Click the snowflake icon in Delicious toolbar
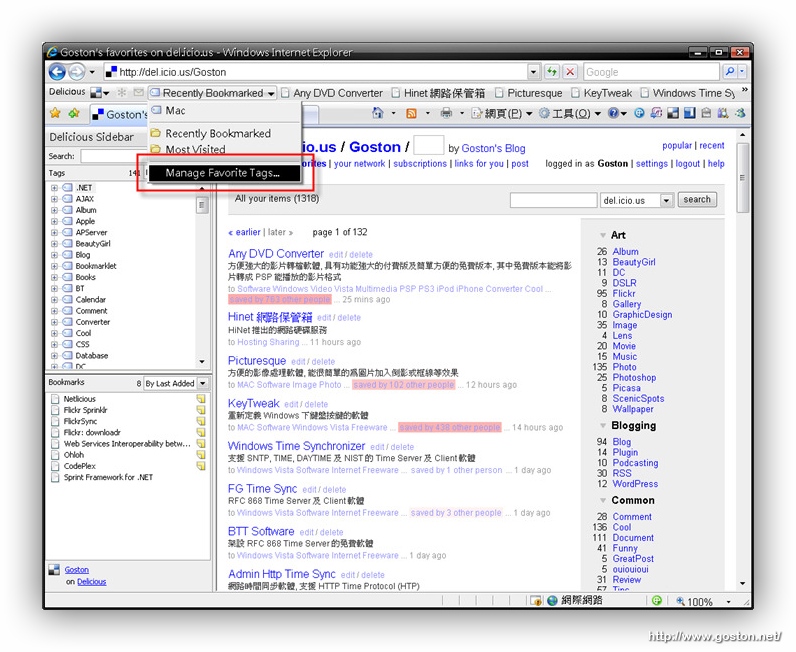 [122, 92]
